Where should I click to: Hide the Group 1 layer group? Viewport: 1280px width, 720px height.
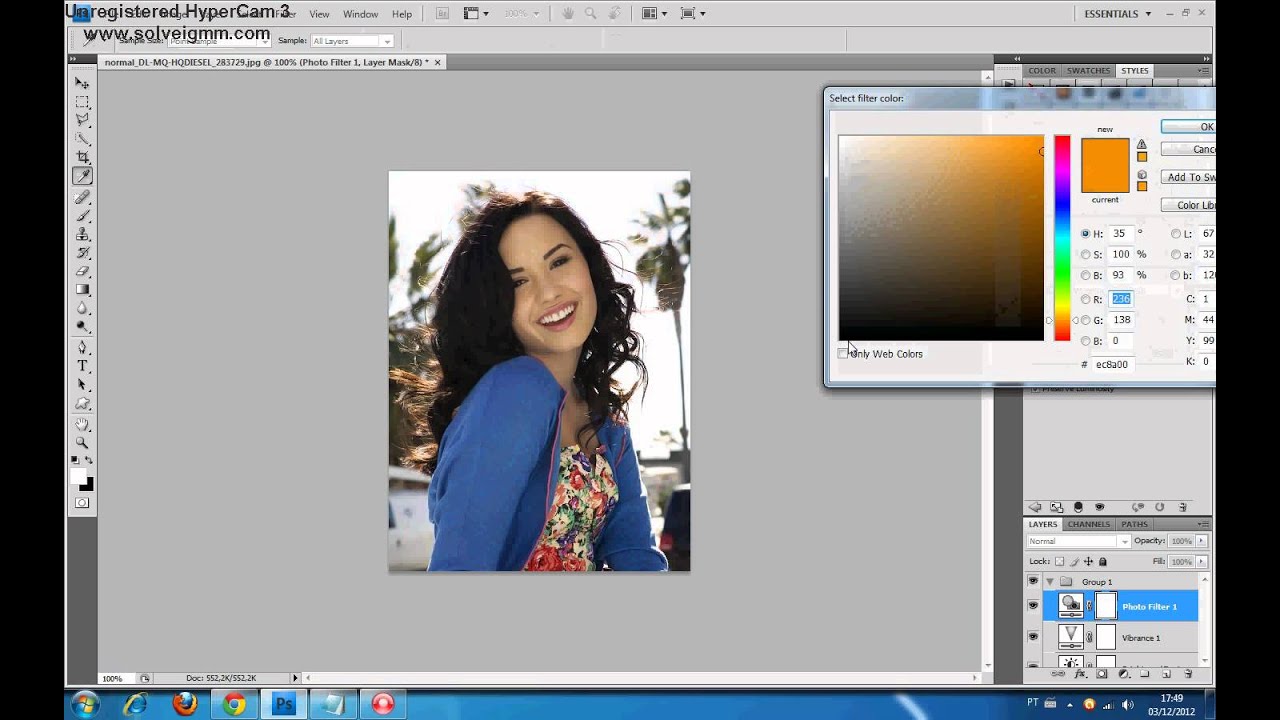(1033, 581)
